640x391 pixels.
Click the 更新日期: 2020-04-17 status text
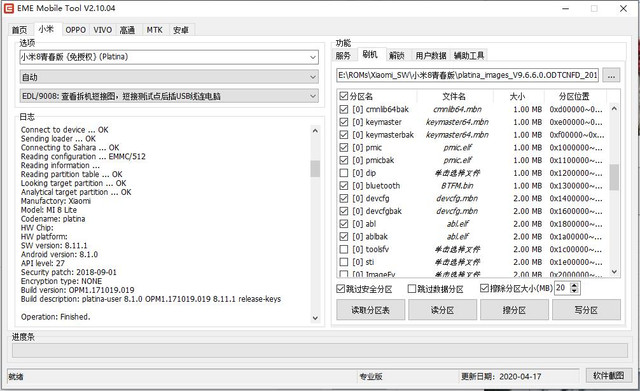[x=501, y=376]
